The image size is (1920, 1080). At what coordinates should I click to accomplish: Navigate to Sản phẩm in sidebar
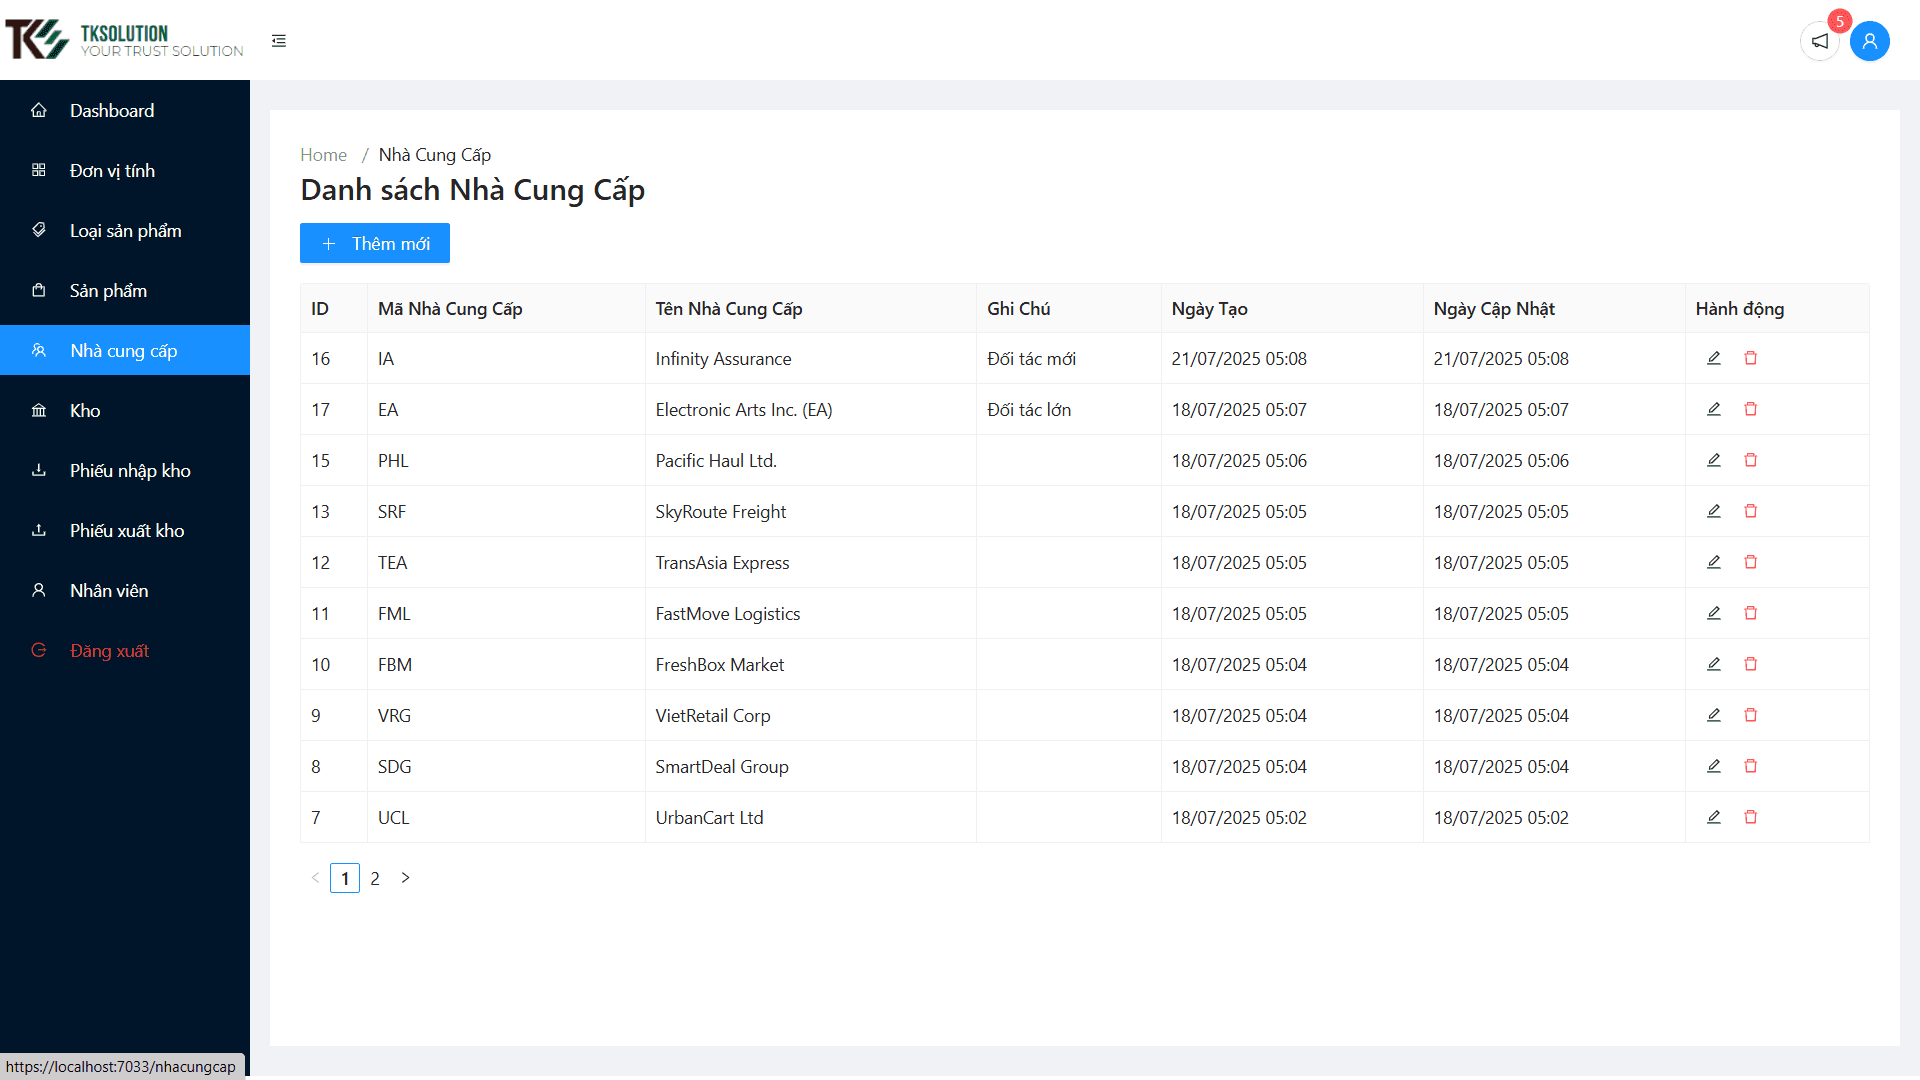108,290
